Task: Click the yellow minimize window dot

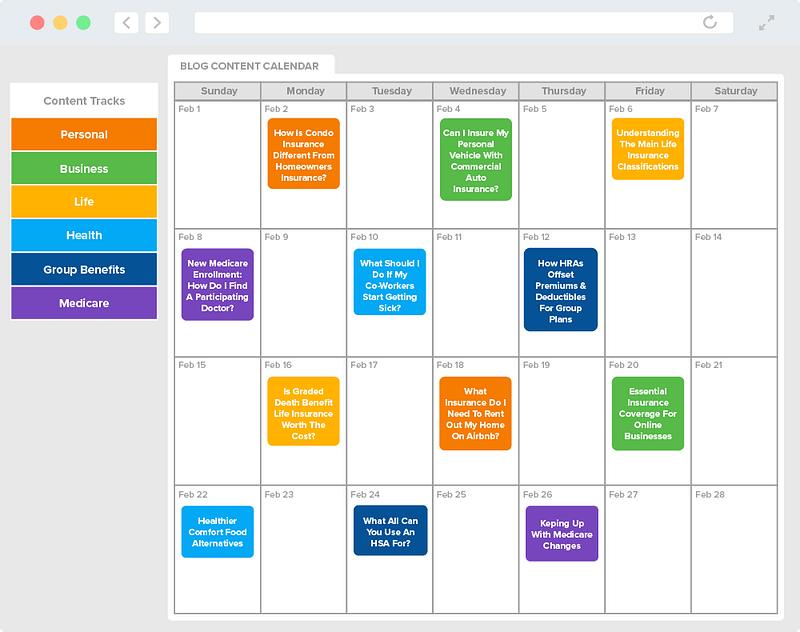Action: tap(60, 23)
